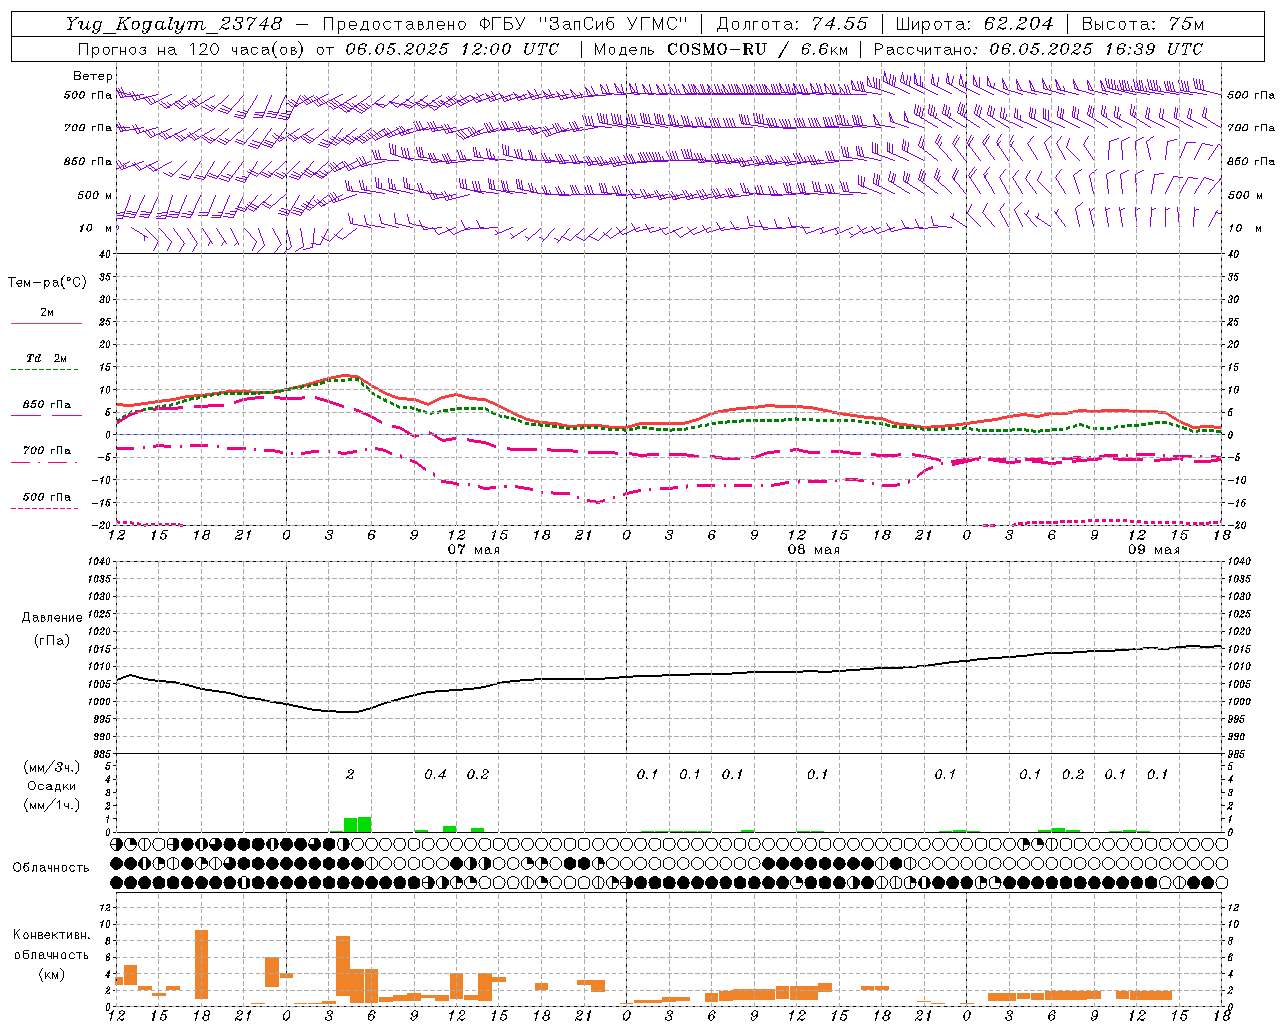This screenshot has width=1280, height=1024.
Task: Click the 'Высота: 75м' header field
Action: [x=1143, y=24]
